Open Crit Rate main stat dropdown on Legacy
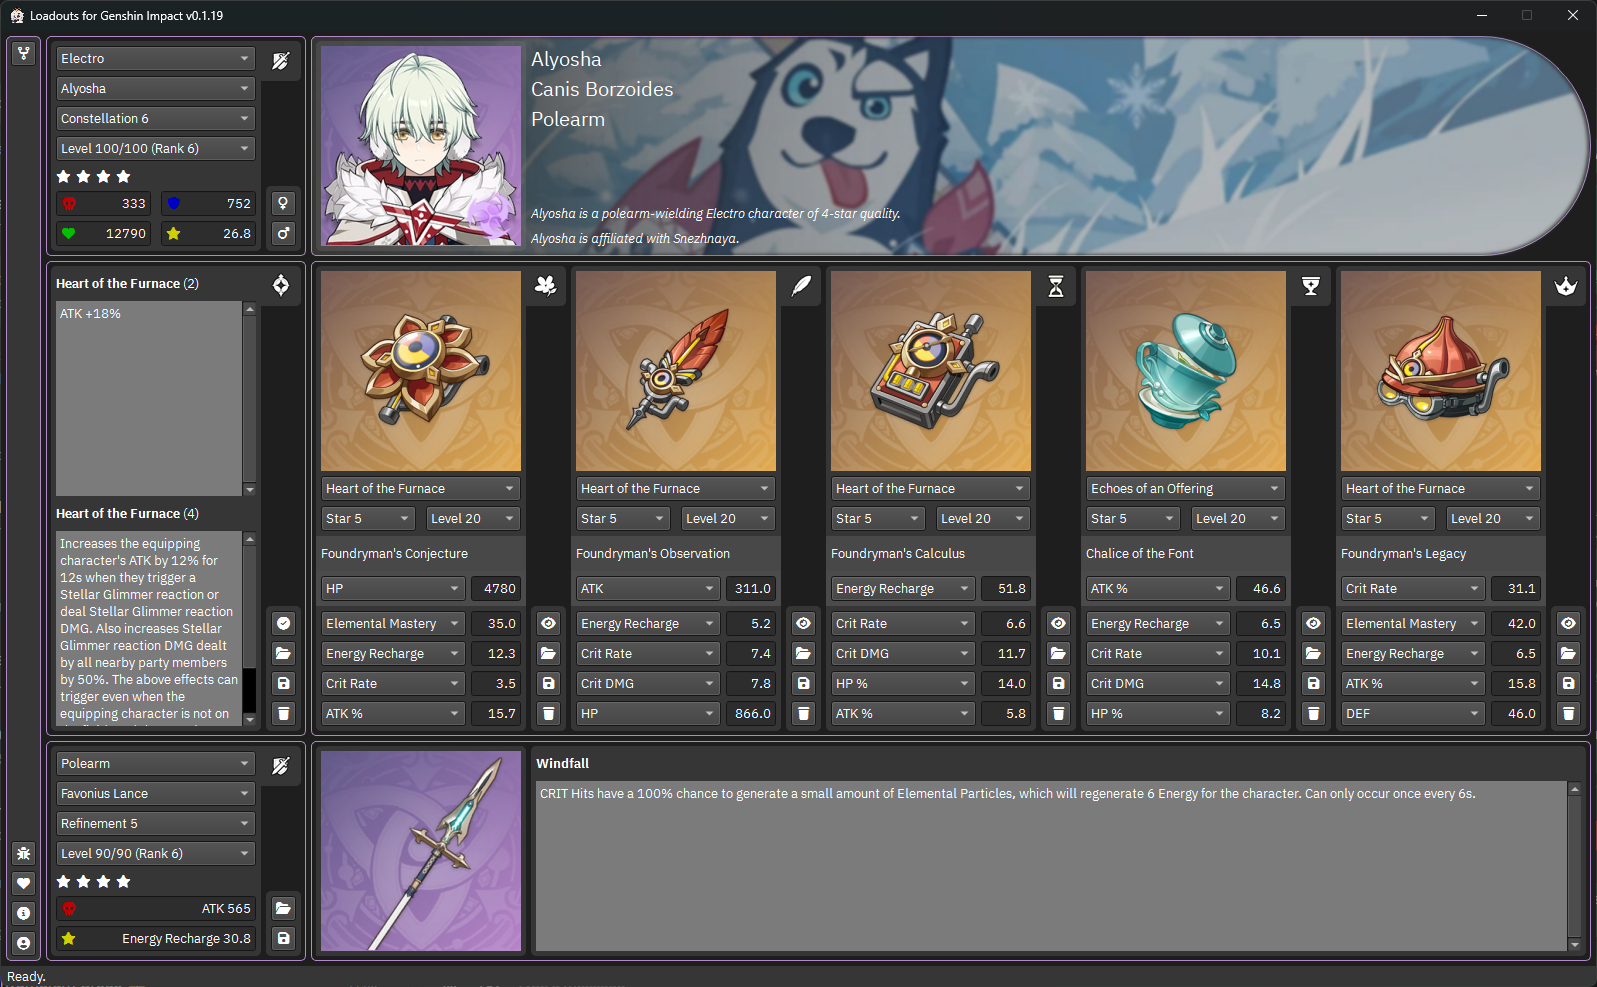The image size is (1597, 987). (x=1413, y=589)
